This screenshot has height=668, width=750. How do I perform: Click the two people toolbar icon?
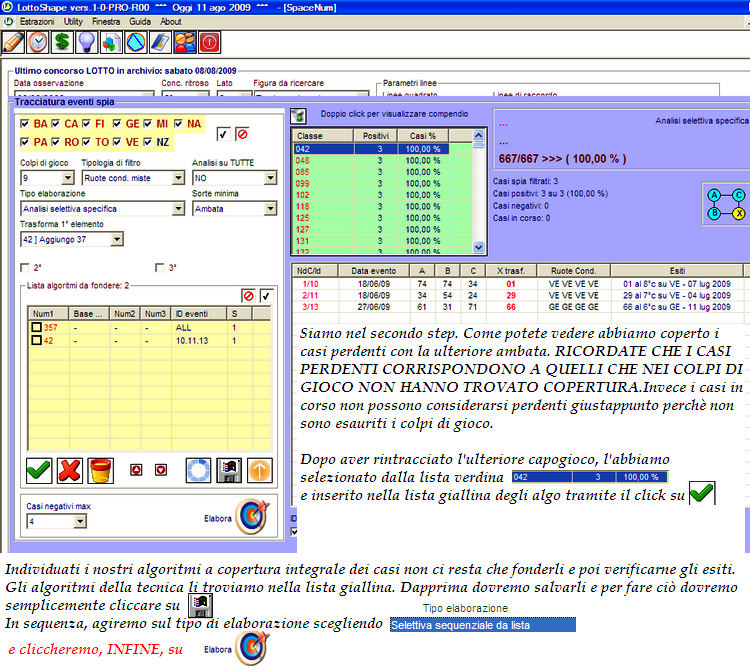pos(185,43)
